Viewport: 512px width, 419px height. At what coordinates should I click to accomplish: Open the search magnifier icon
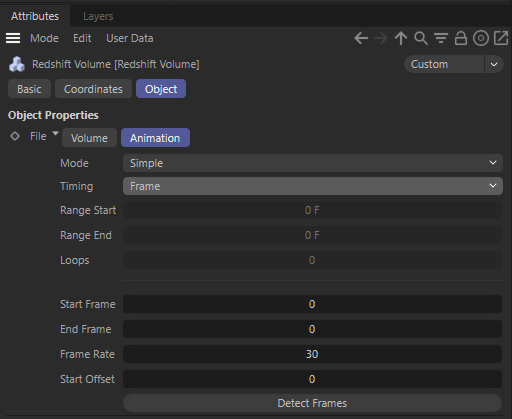click(421, 38)
